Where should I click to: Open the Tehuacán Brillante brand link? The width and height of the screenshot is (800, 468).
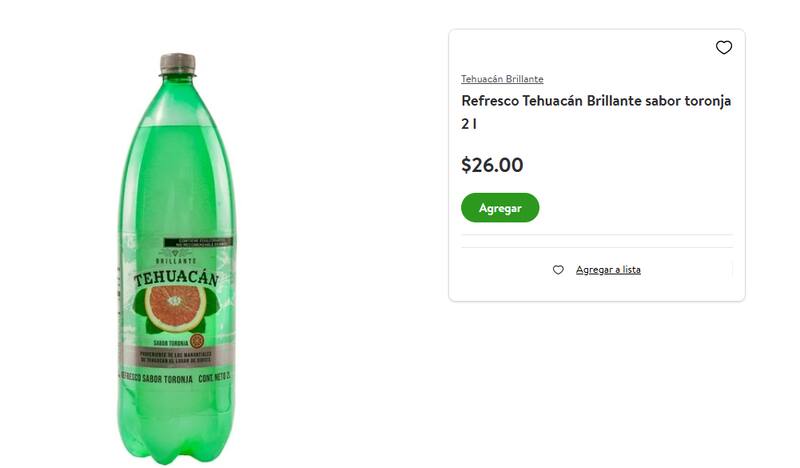(502, 79)
